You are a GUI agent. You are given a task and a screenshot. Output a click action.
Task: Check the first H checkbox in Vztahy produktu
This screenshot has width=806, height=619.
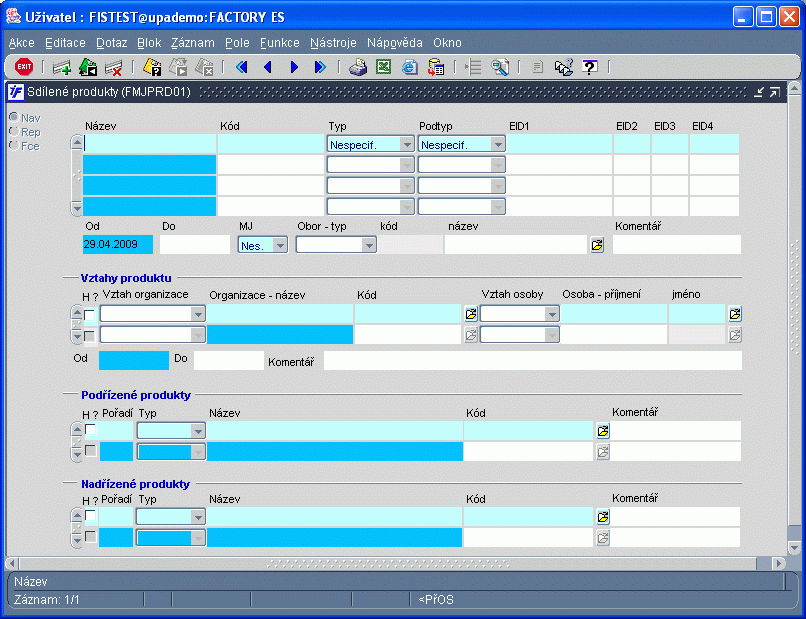coord(90,315)
